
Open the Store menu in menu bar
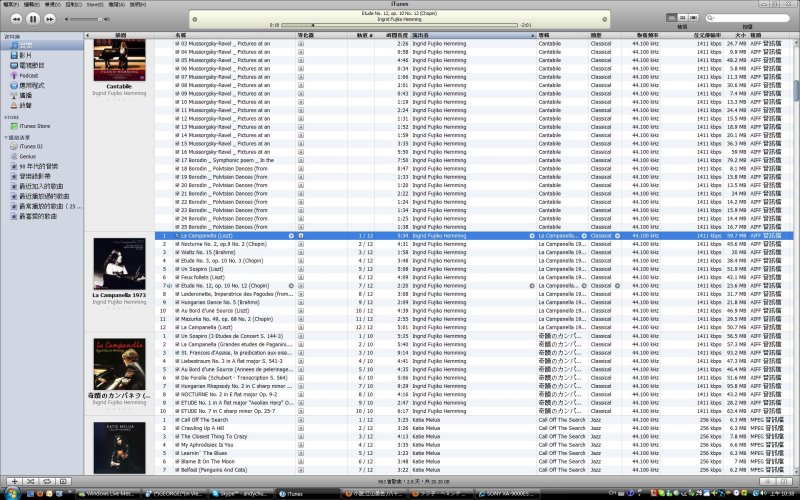pos(94,4)
